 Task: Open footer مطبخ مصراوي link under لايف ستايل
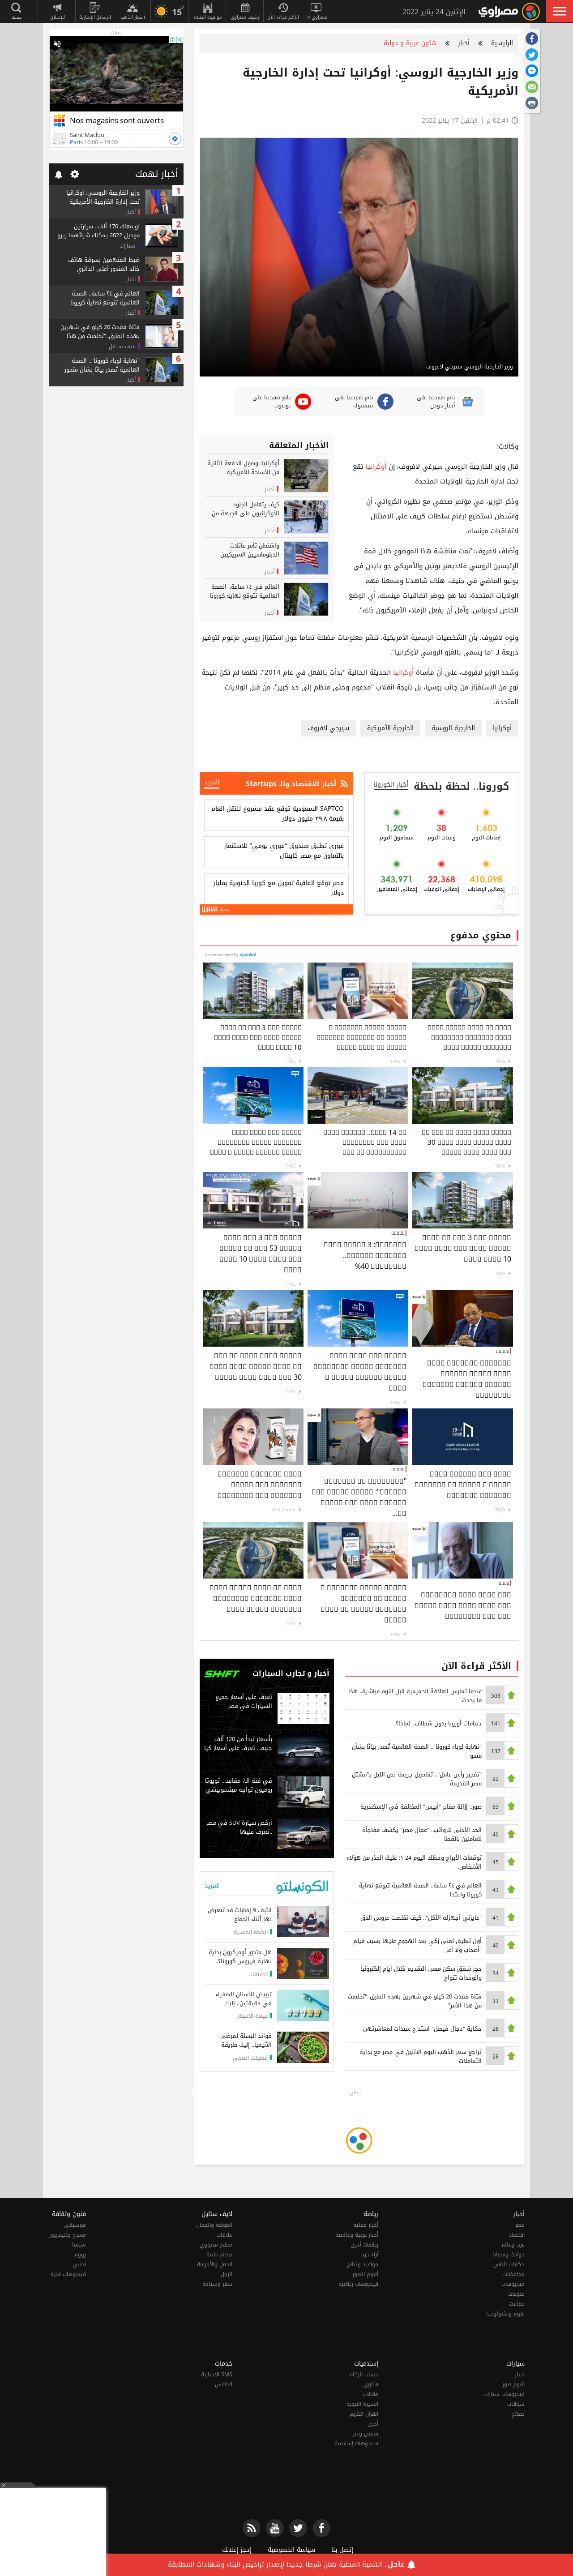pyautogui.click(x=216, y=2245)
